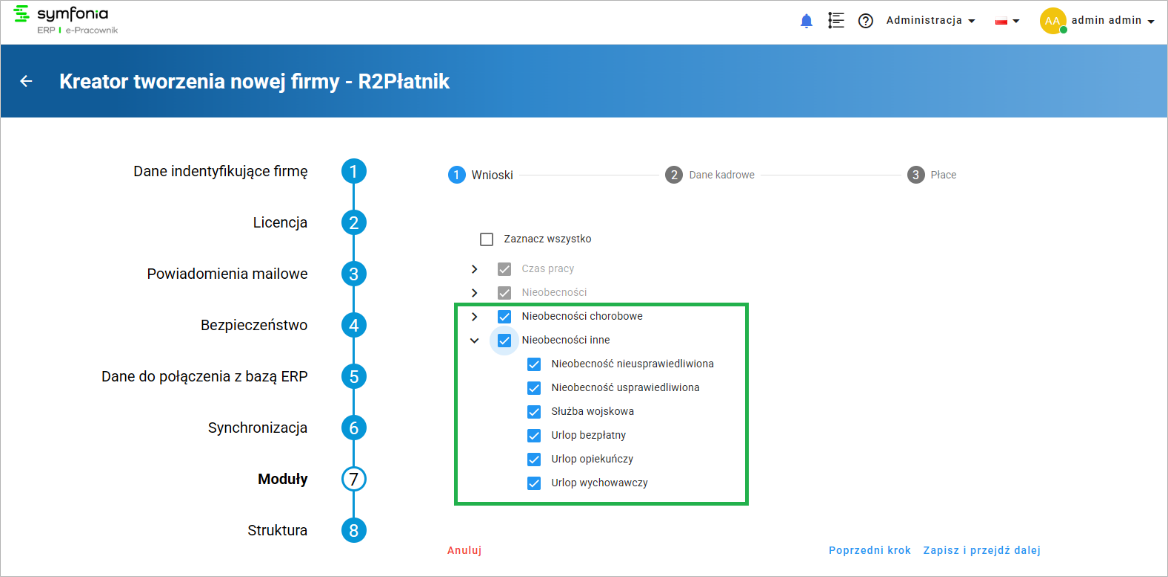Expand the Czas pracy group
1168x577 pixels.
[474, 269]
